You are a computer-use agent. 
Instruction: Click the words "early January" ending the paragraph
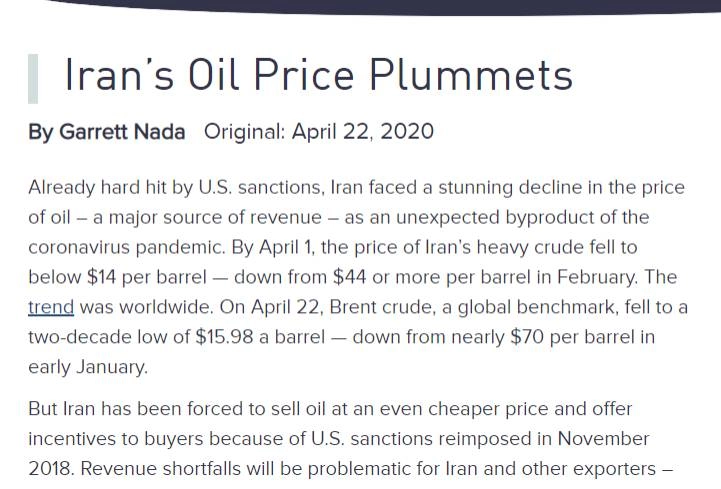click(x=87, y=367)
